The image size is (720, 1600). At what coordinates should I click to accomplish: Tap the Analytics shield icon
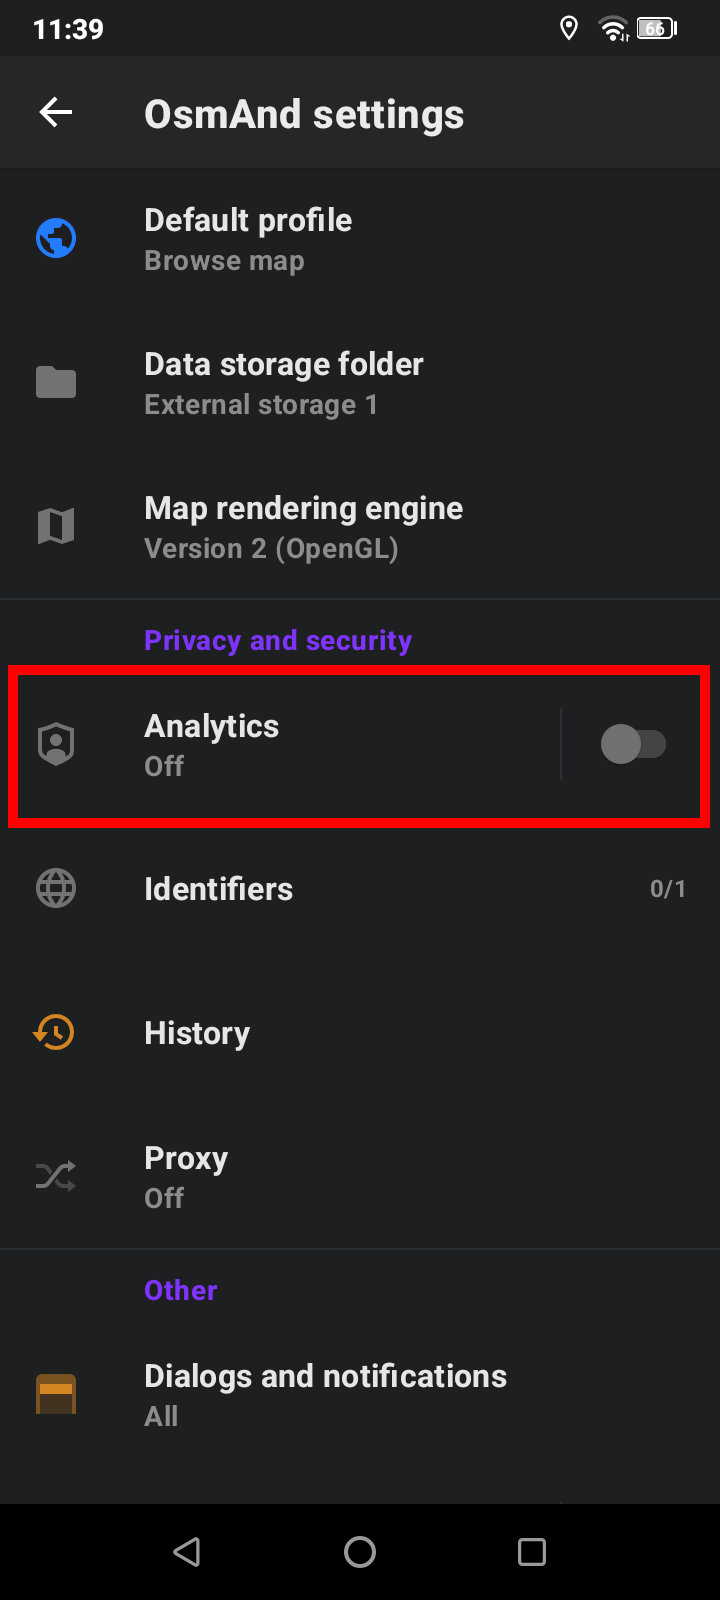[x=56, y=745]
